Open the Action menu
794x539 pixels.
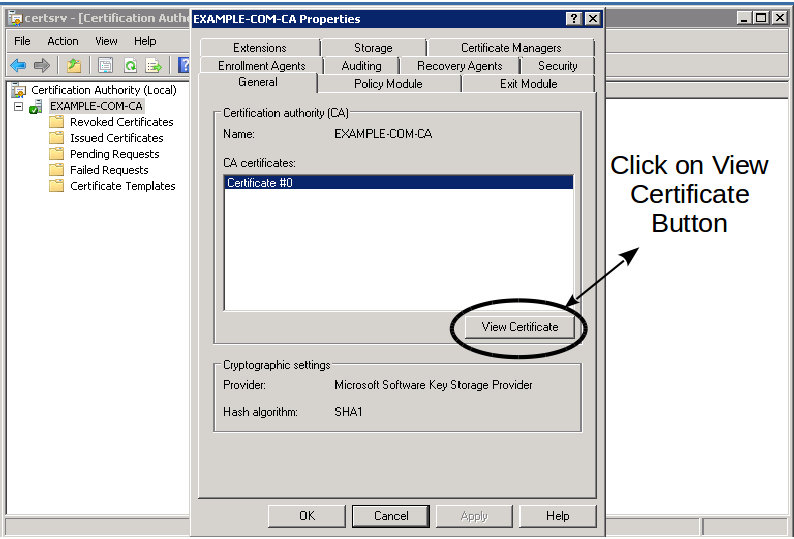pos(62,41)
